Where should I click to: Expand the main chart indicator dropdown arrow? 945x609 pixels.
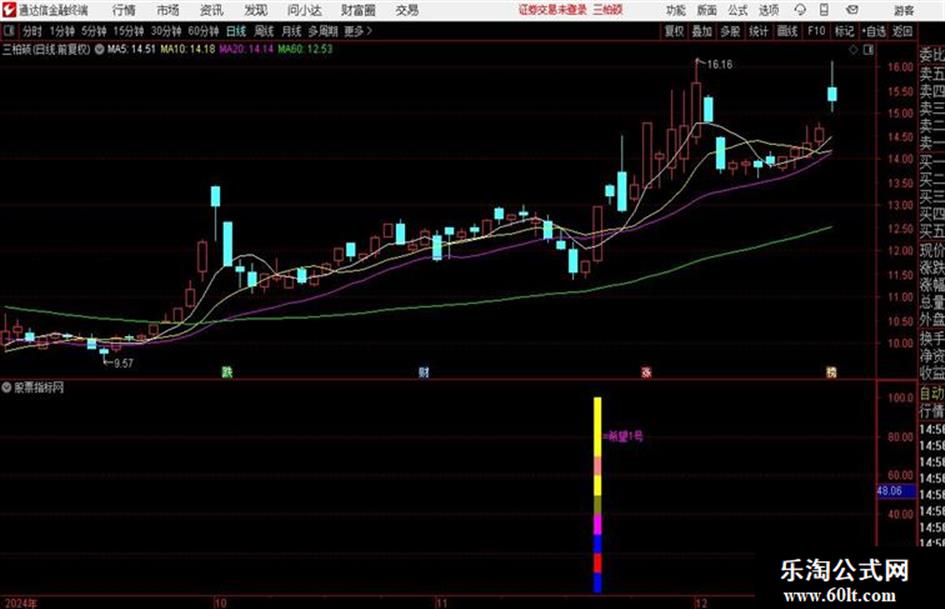click(99, 49)
